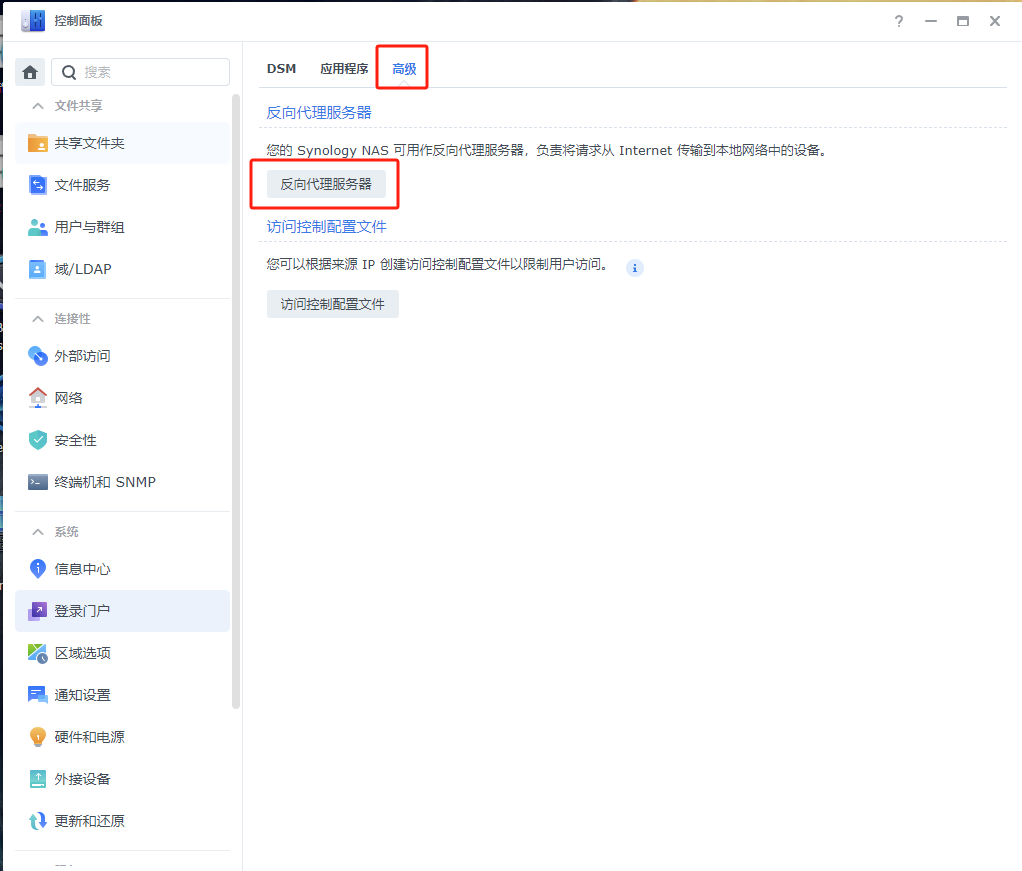
Task: Select the 信息中心 info icon
Action: [x=38, y=568]
